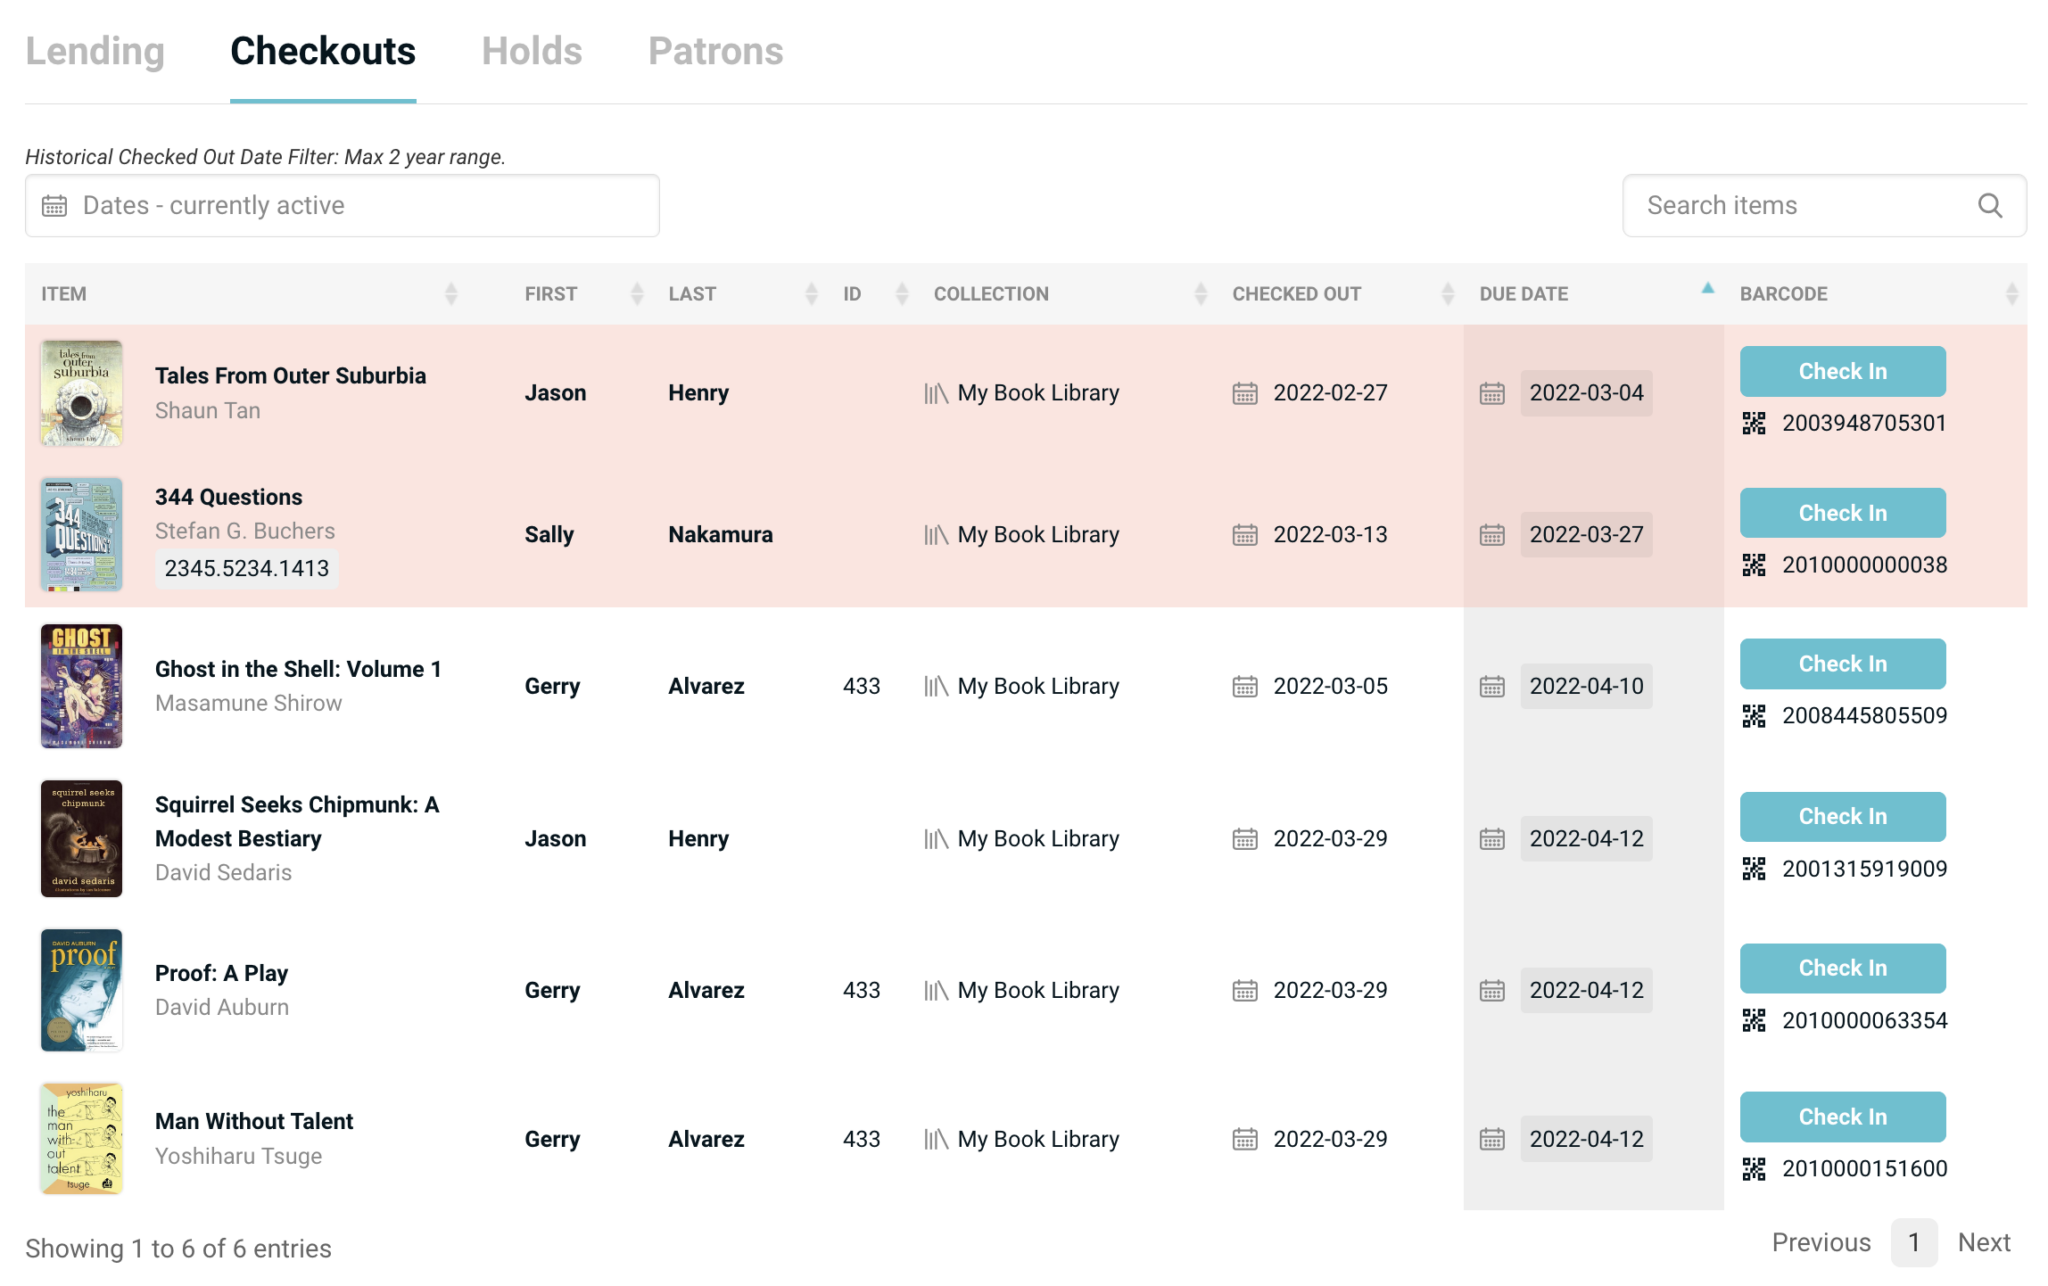Sort by Checked Out column arrows
The height and width of the screenshot is (1286, 2048).
1447,294
